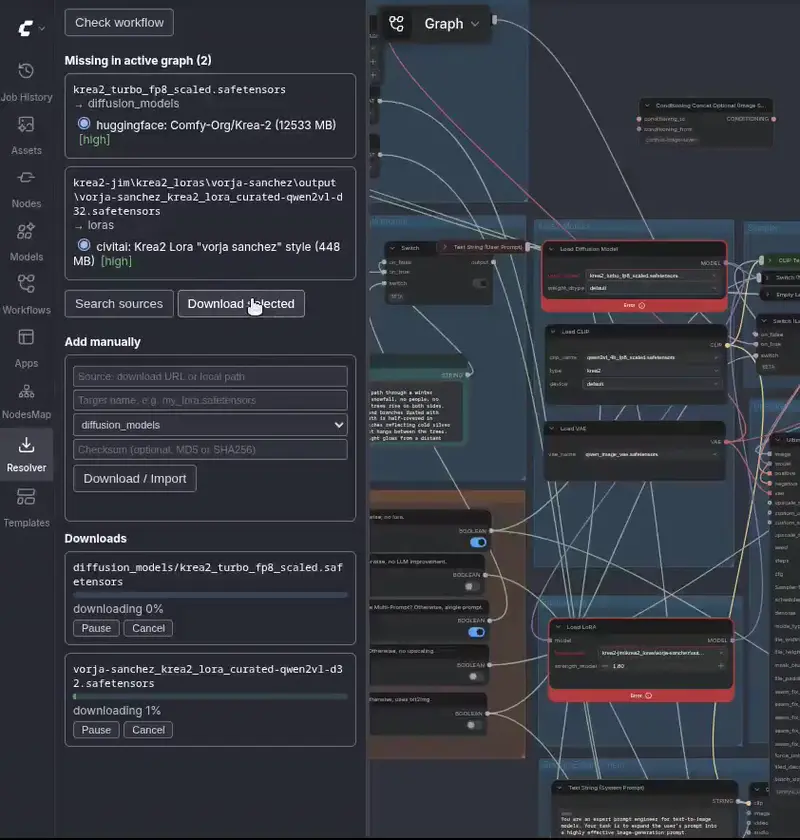Screen dimensions: 800x840
Task: Open the unet_name dropdown in Load Diffusion Model
Action: pyautogui.click(x=652, y=276)
